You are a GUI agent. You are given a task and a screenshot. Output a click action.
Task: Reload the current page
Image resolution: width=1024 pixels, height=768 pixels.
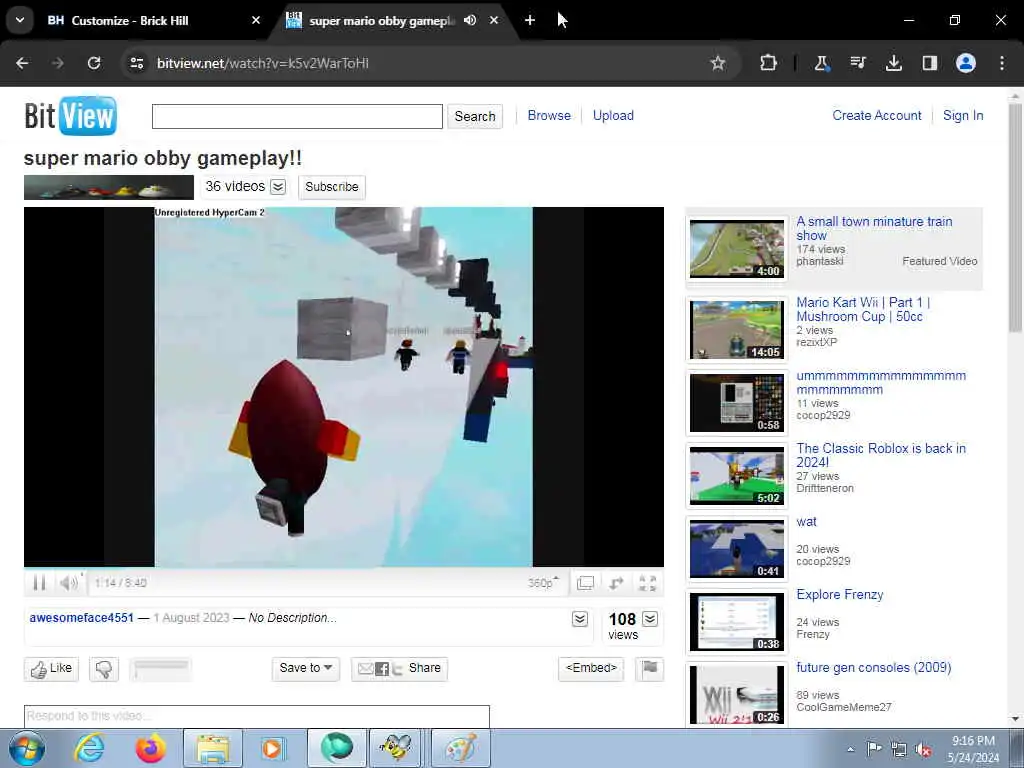click(x=94, y=63)
